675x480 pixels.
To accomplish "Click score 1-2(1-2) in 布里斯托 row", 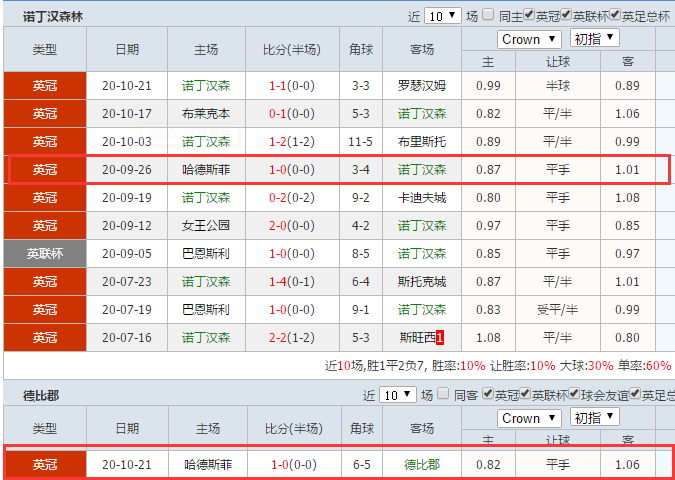I will (292, 142).
